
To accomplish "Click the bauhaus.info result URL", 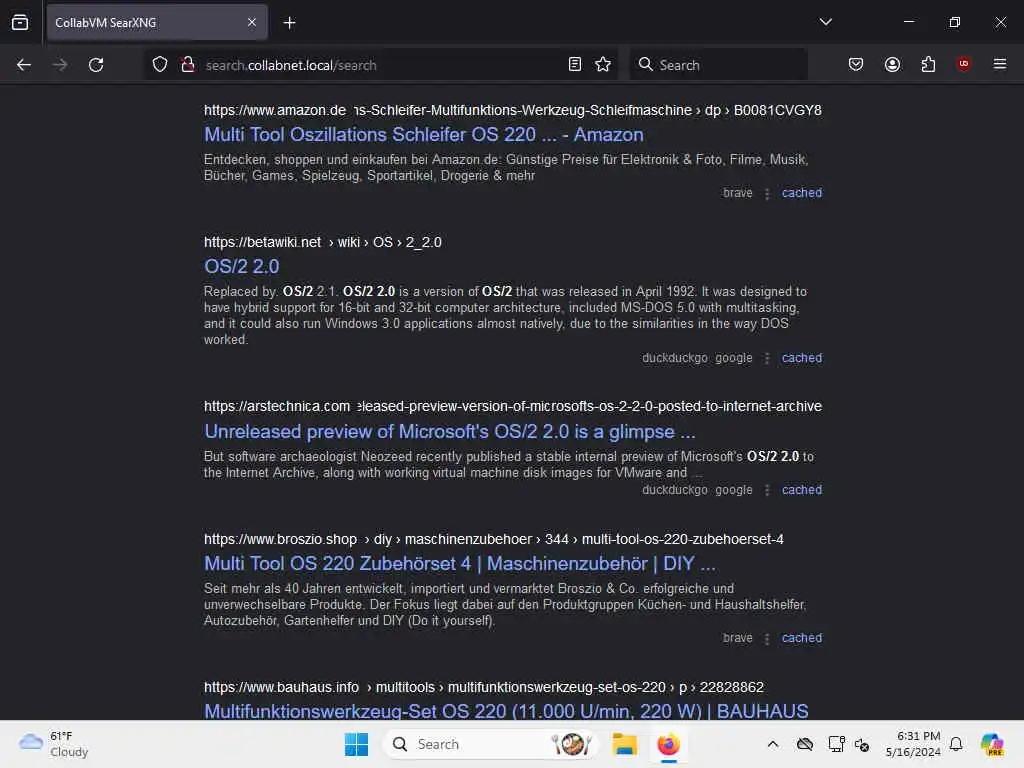I will (x=483, y=688).
